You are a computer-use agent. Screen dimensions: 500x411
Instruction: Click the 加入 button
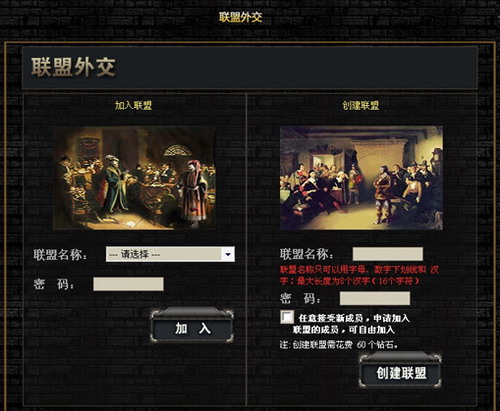coord(192,326)
